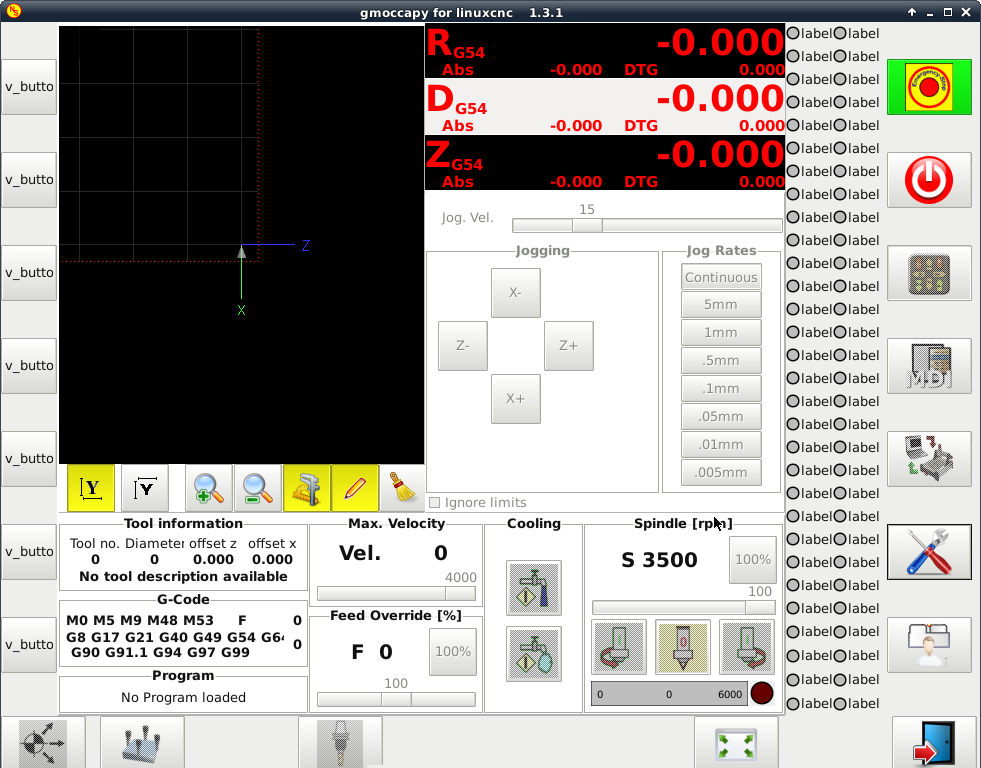Jog the X- axis button
The image size is (981, 768).
pos(516,293)
